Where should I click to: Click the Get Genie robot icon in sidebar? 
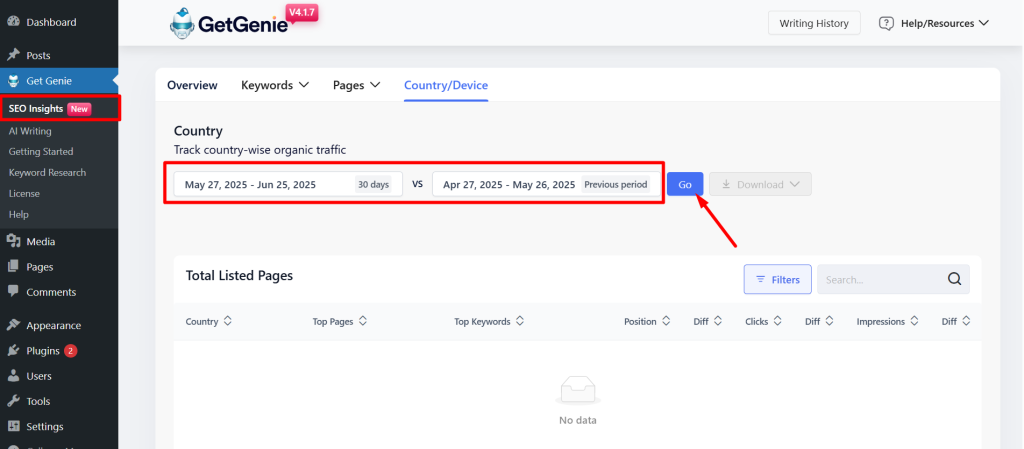click(13, 81)
